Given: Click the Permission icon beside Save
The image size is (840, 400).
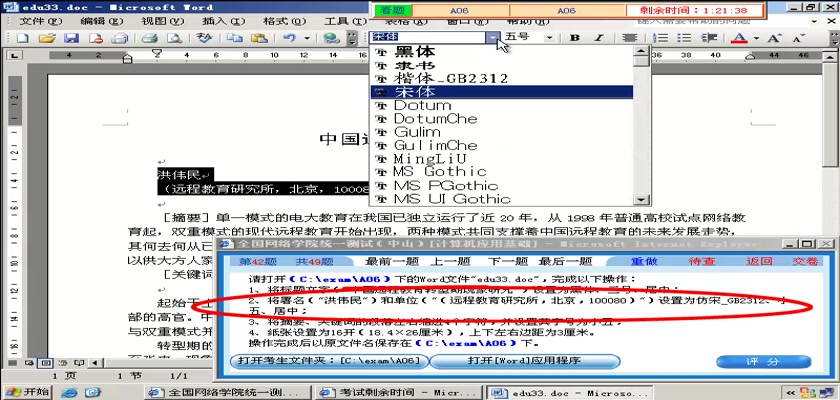Looking at the screenshot, I should pyautogui.click(x=95, y=38).
